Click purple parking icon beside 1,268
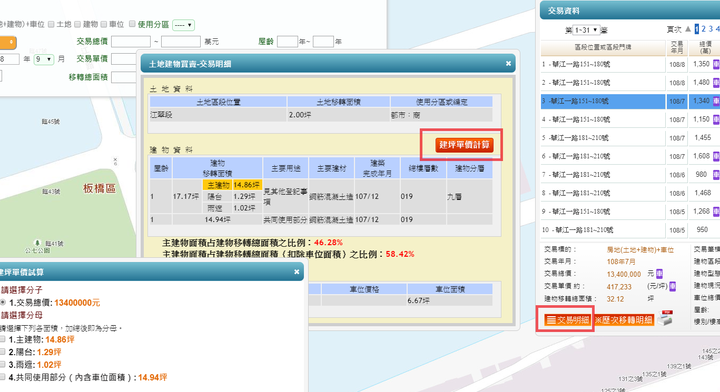This screenshot has height=392, width=720. 716,211
